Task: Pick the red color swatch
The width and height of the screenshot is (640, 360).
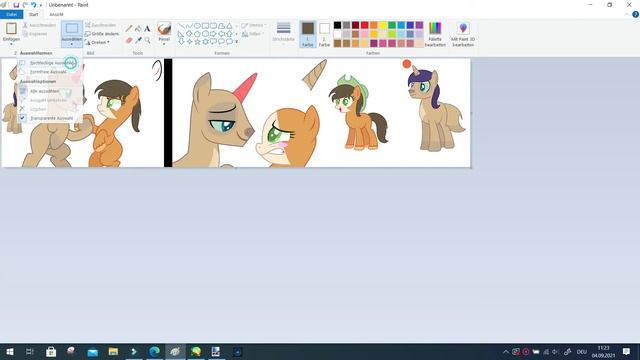Action: coord(364,25)
